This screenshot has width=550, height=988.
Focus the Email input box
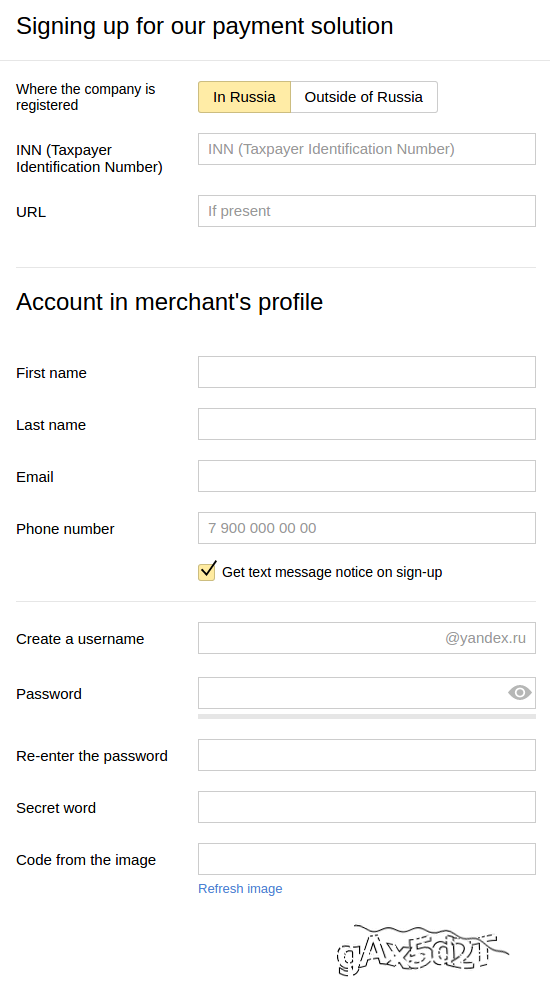(x=367, y=476)
